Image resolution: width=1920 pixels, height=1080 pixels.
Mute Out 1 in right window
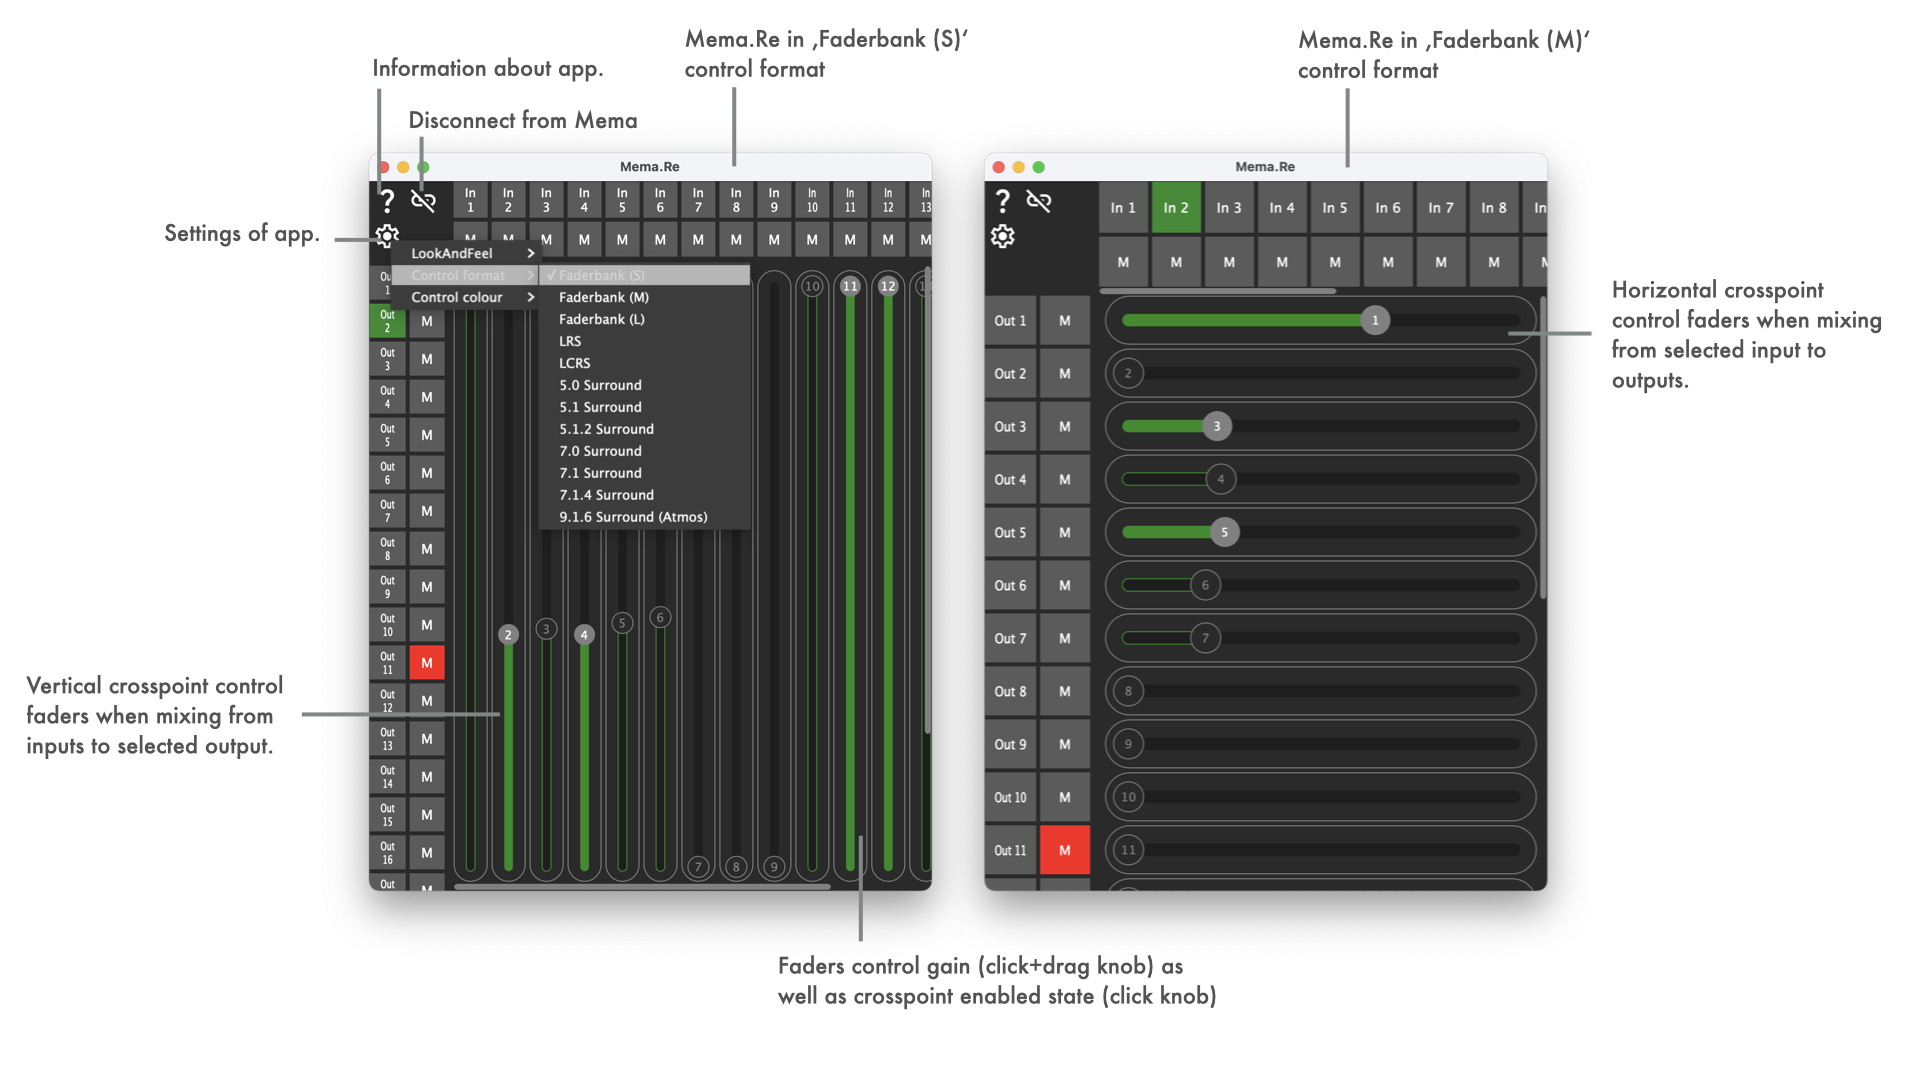point(1064,321)
